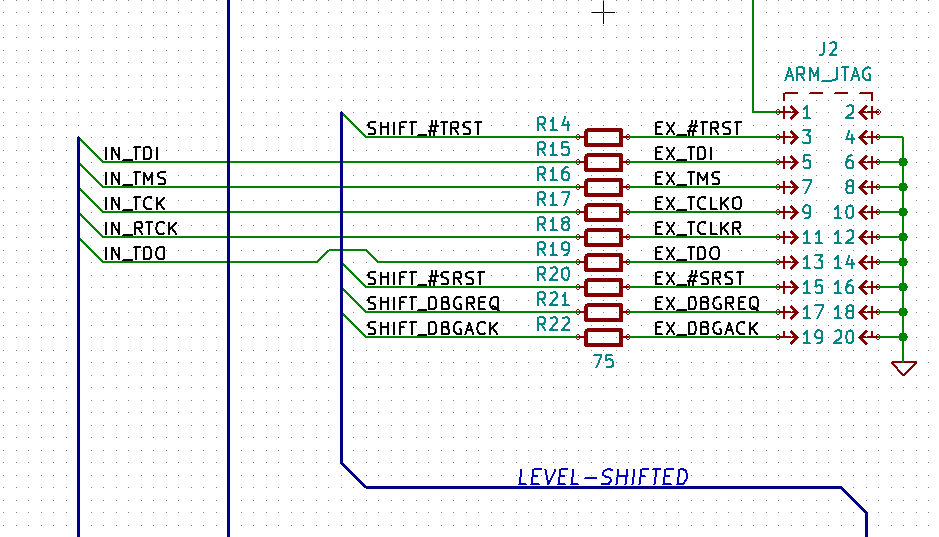
Task: Select resistor R19 symbol
Action: coord(603,262)
